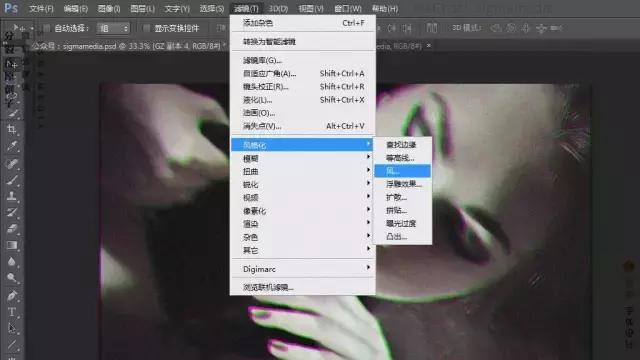Open the 文字(Y) menu

(x=177, y=8)
